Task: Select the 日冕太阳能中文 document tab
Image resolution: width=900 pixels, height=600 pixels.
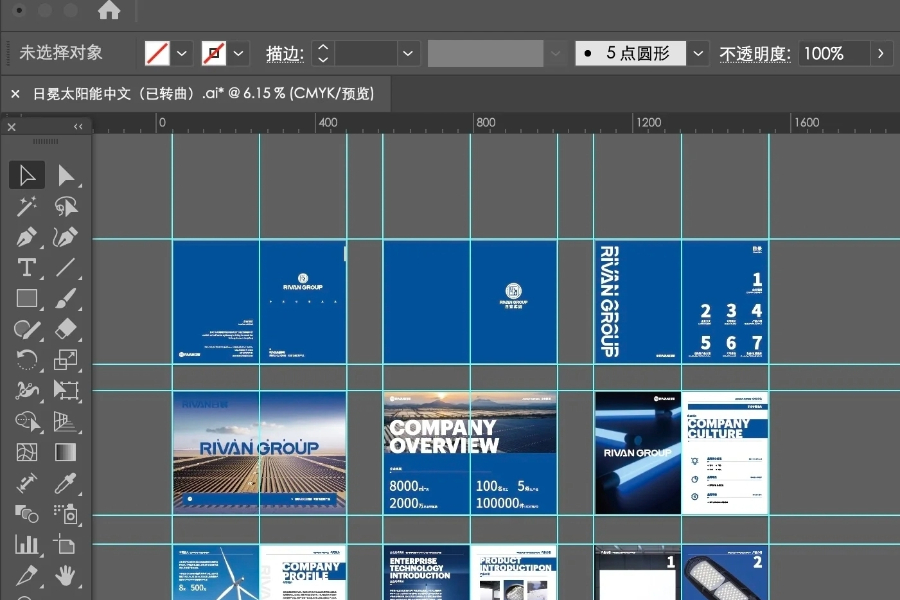Action: [203, 94]
